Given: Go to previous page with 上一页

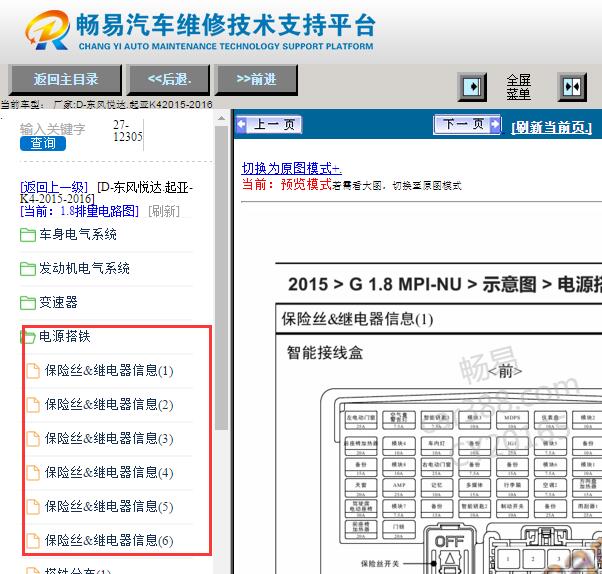Looking at the screenshot, I should (x=270, y=124).
